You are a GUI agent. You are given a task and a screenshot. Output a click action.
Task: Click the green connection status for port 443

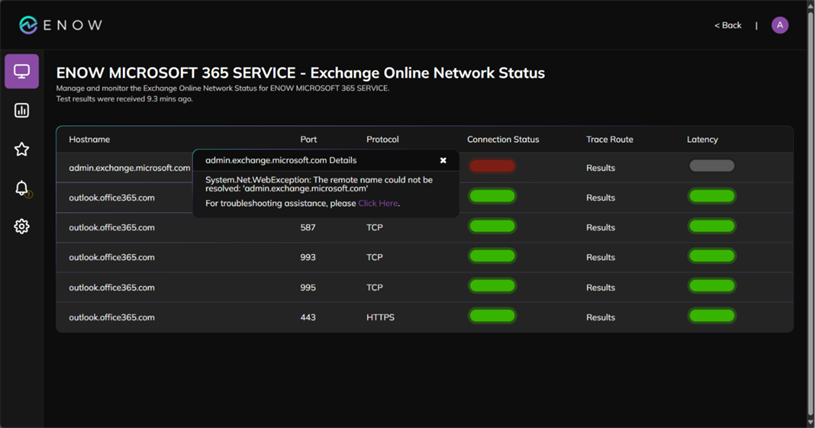click(x=492, y=316)
